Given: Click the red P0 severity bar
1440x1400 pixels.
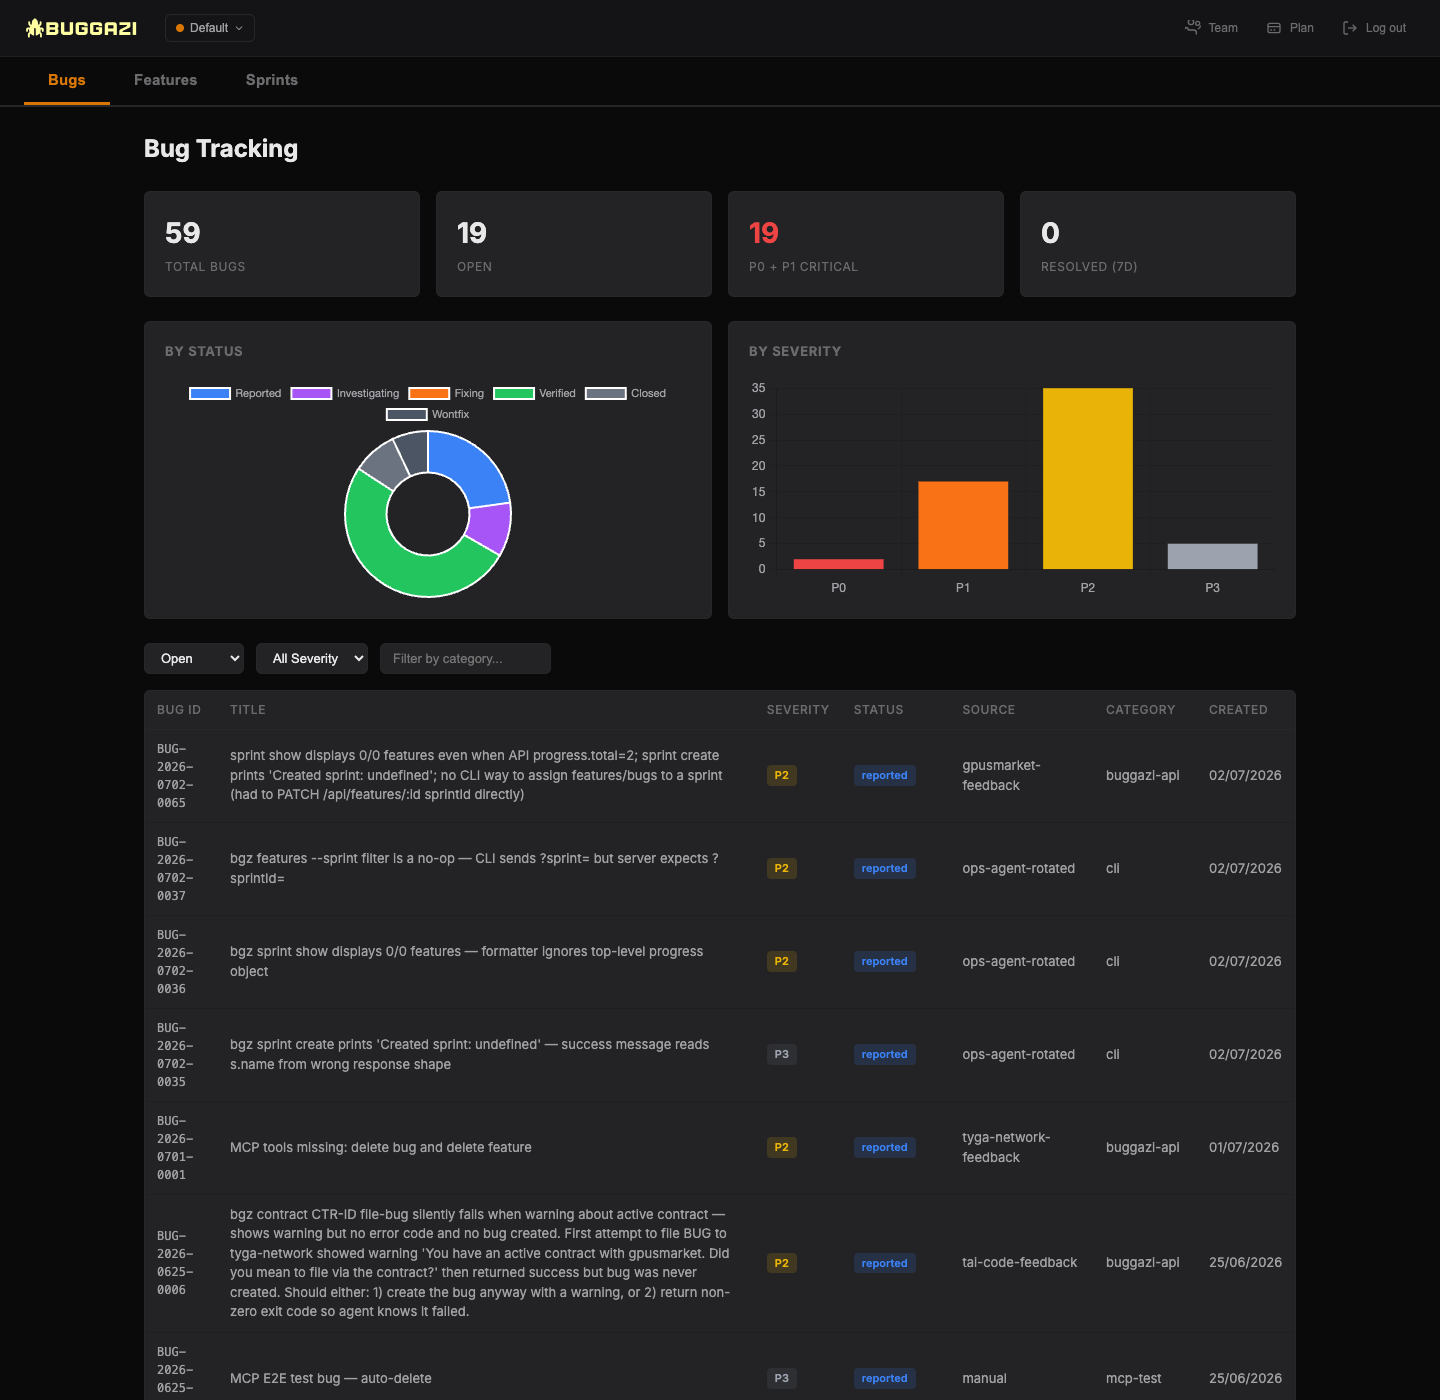Looking at the screenshot, I should click(838, 564).
